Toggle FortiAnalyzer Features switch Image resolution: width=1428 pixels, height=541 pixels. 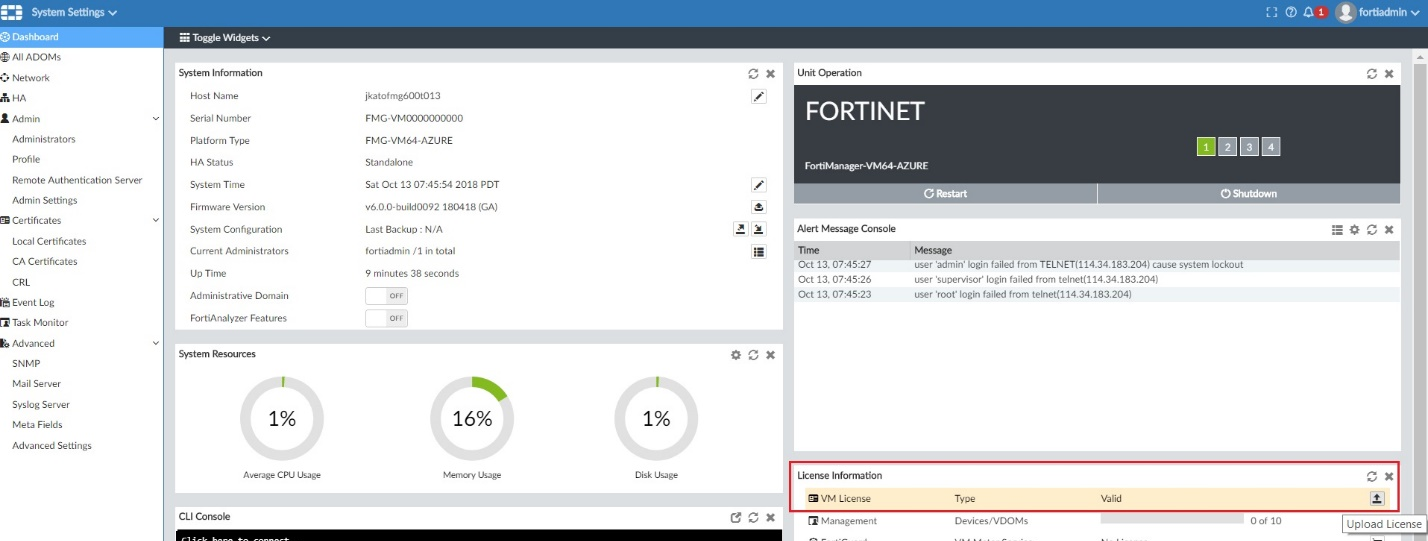pos(386,318)
